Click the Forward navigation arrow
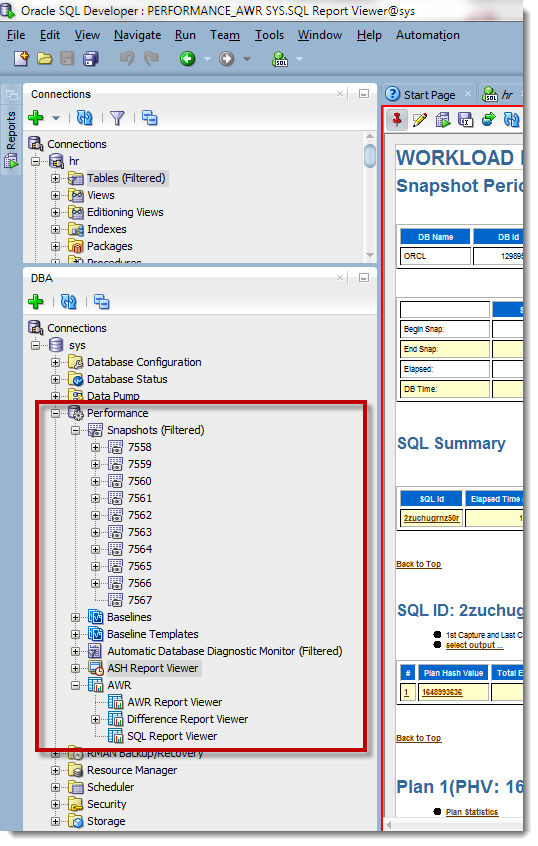The height and width of the screenshot is (846, 538). click(227, 58)
